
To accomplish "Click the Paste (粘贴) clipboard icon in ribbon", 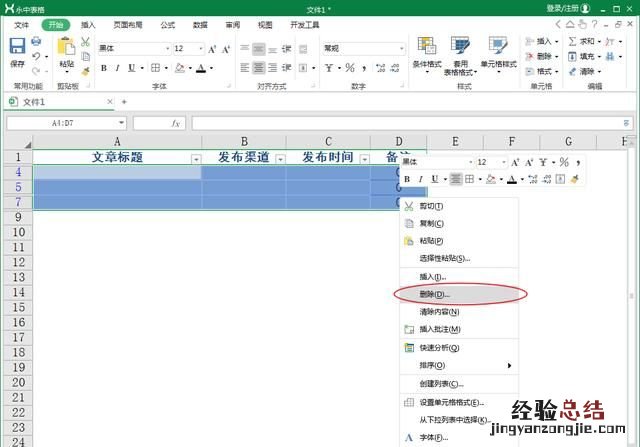I will (66, 50).
